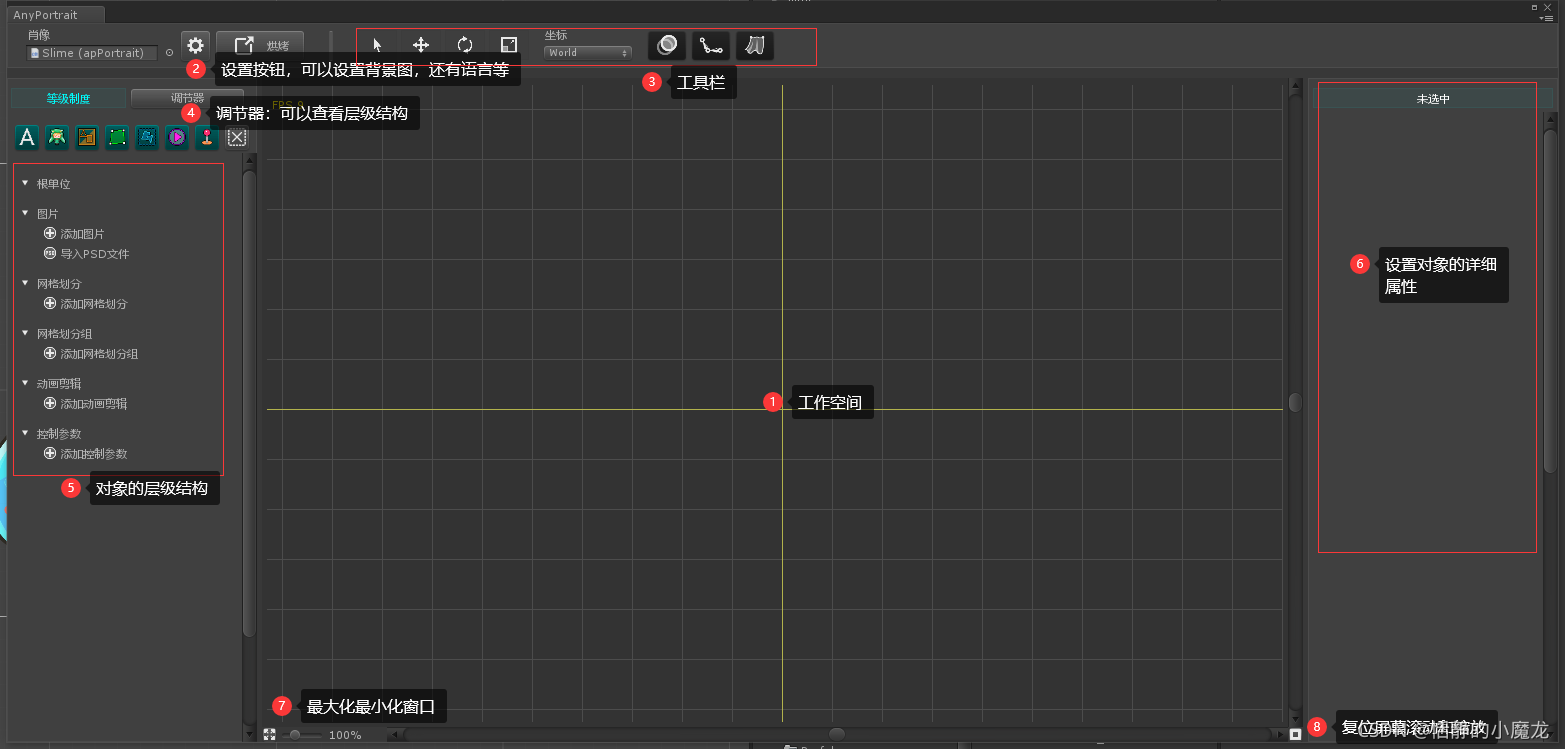Select the arrow selection tool
1565x749 pixels.
coord(377,45)
